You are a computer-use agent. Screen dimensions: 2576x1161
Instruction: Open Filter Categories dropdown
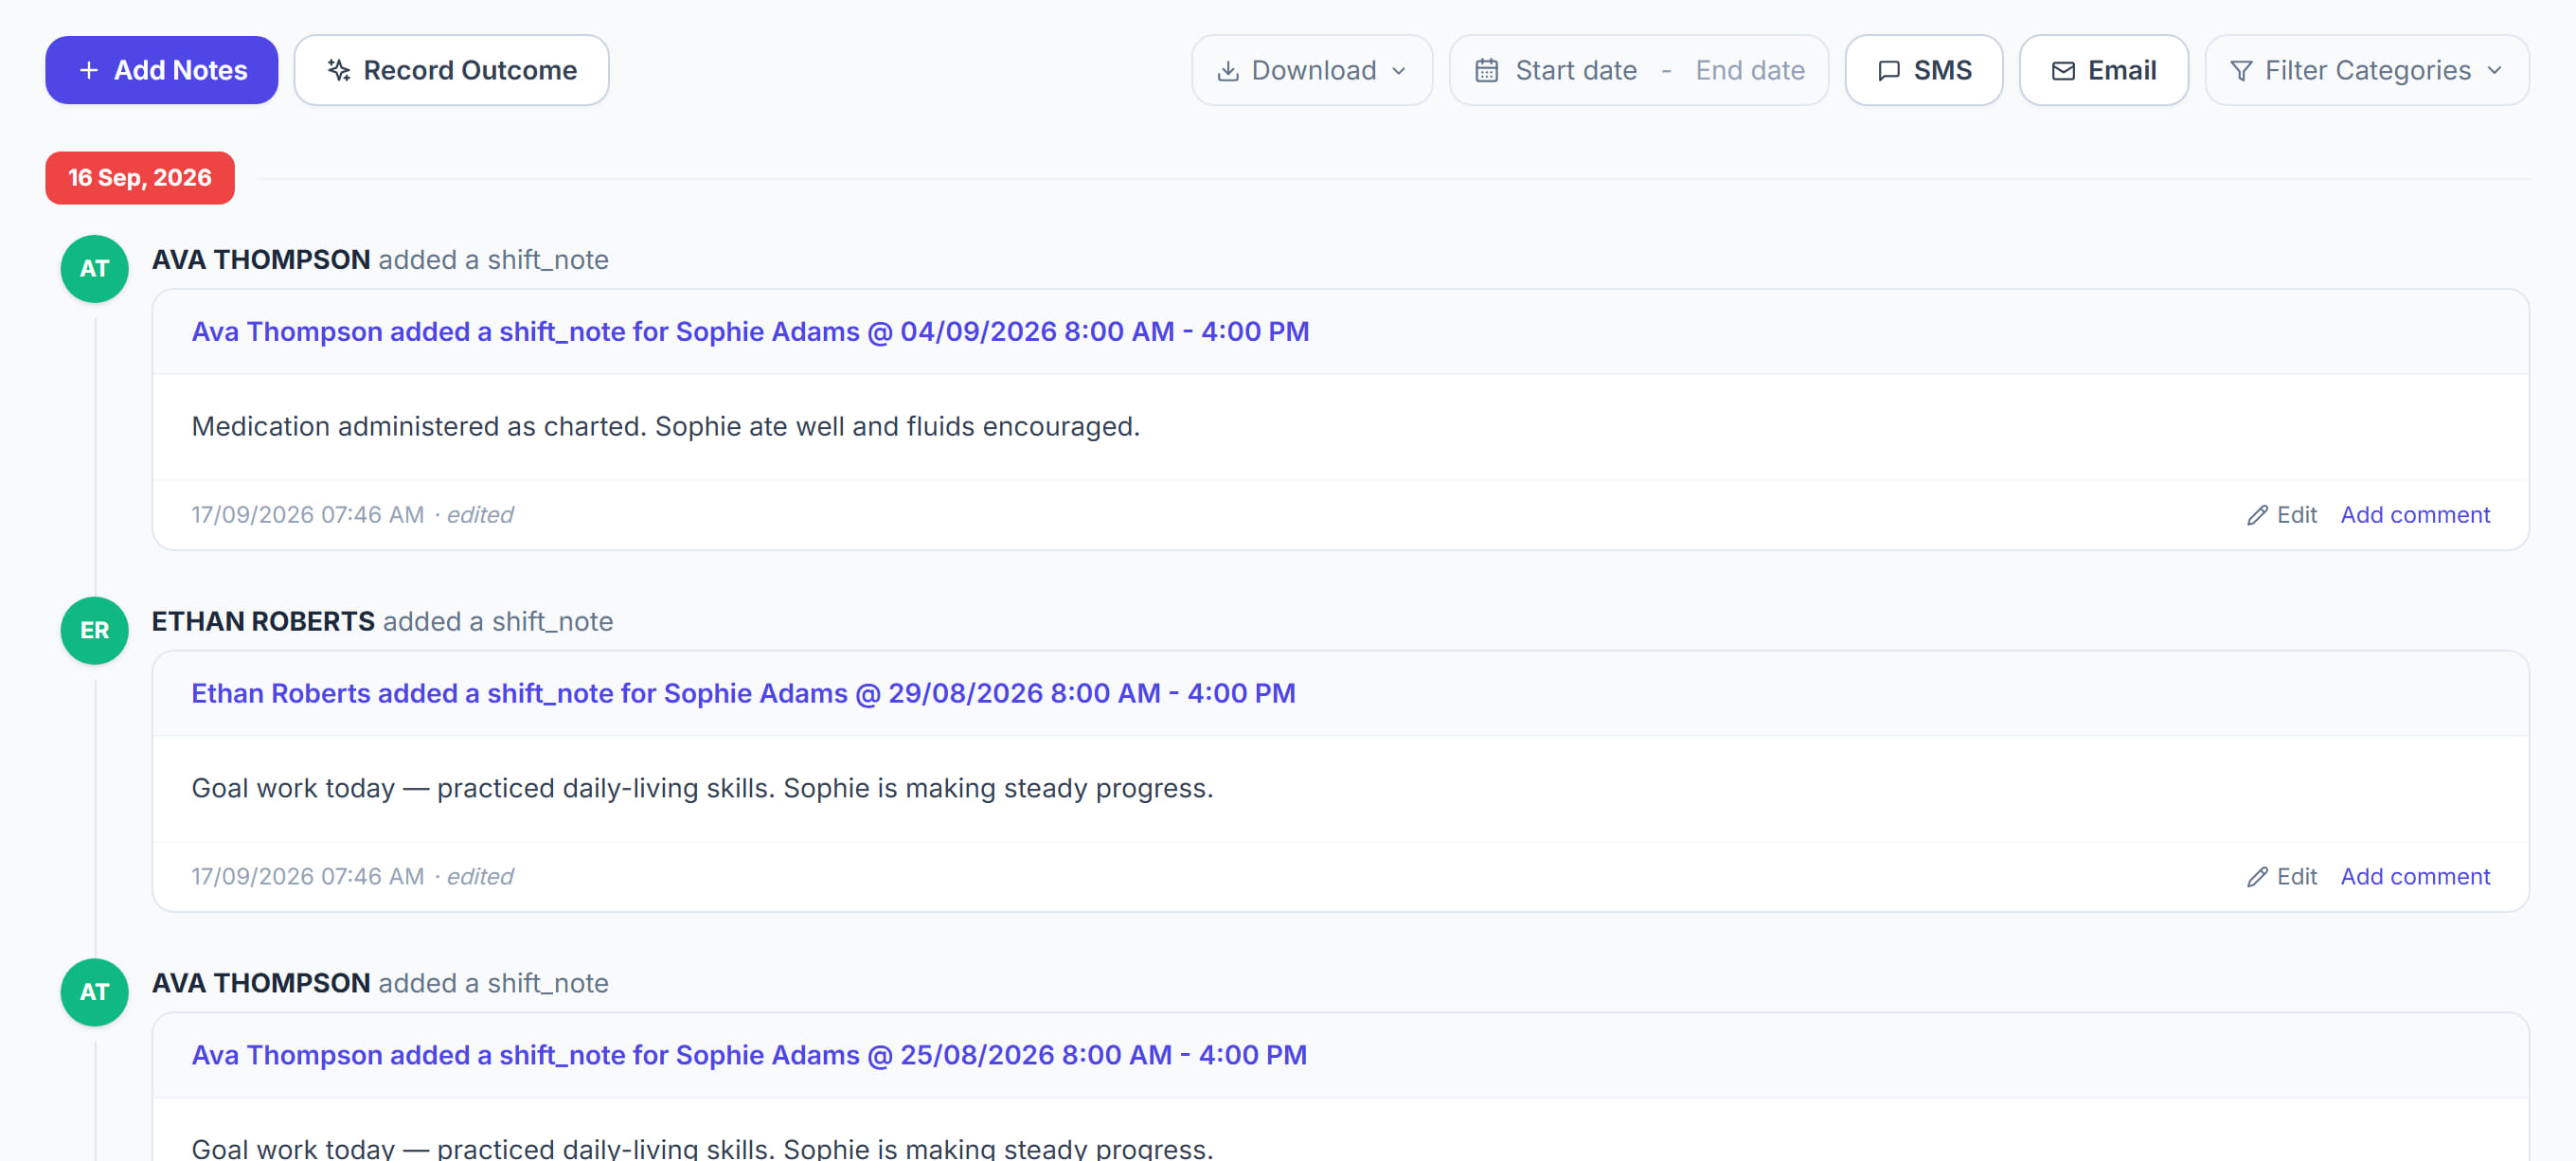tap(2366, 70)
